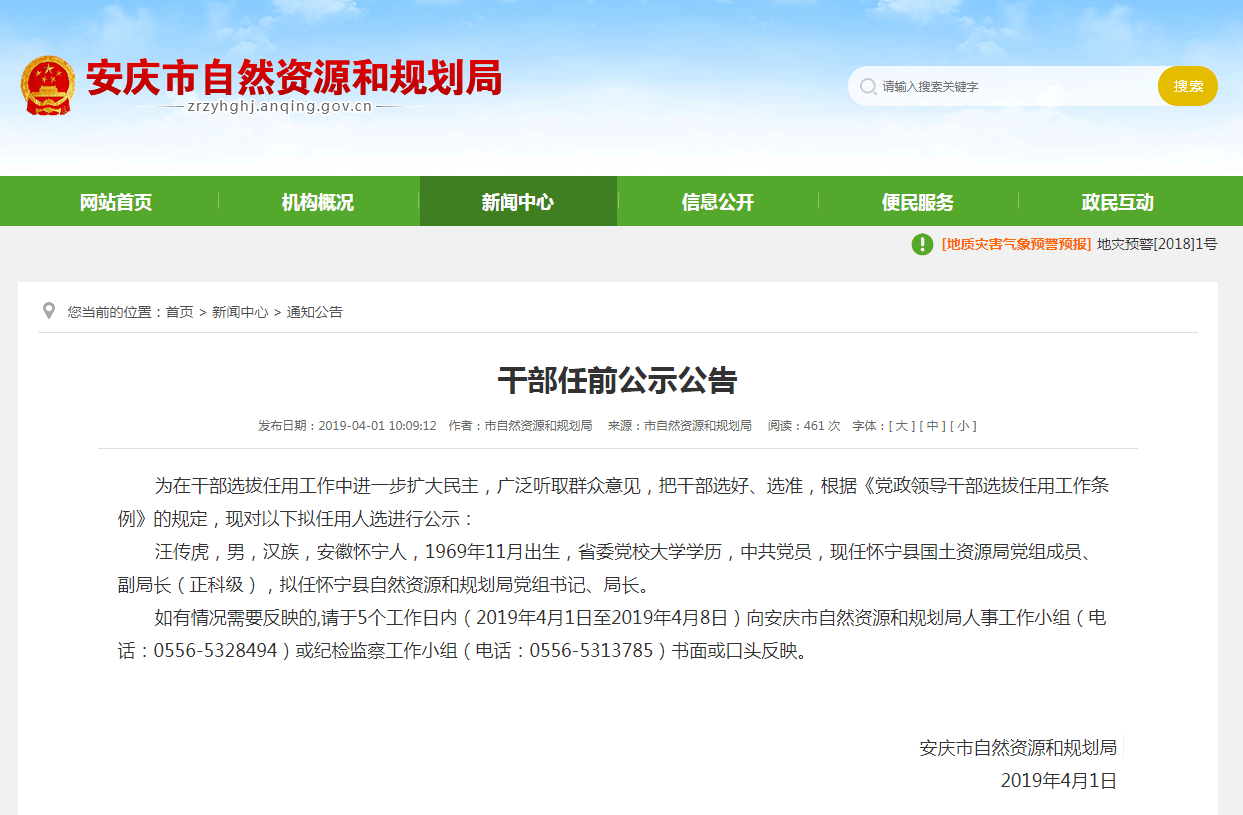Open the 地灾预警[2018]1号 notice
Image resolution: width=1243 pixels, height=815 pixels.
pos(1157,244)
